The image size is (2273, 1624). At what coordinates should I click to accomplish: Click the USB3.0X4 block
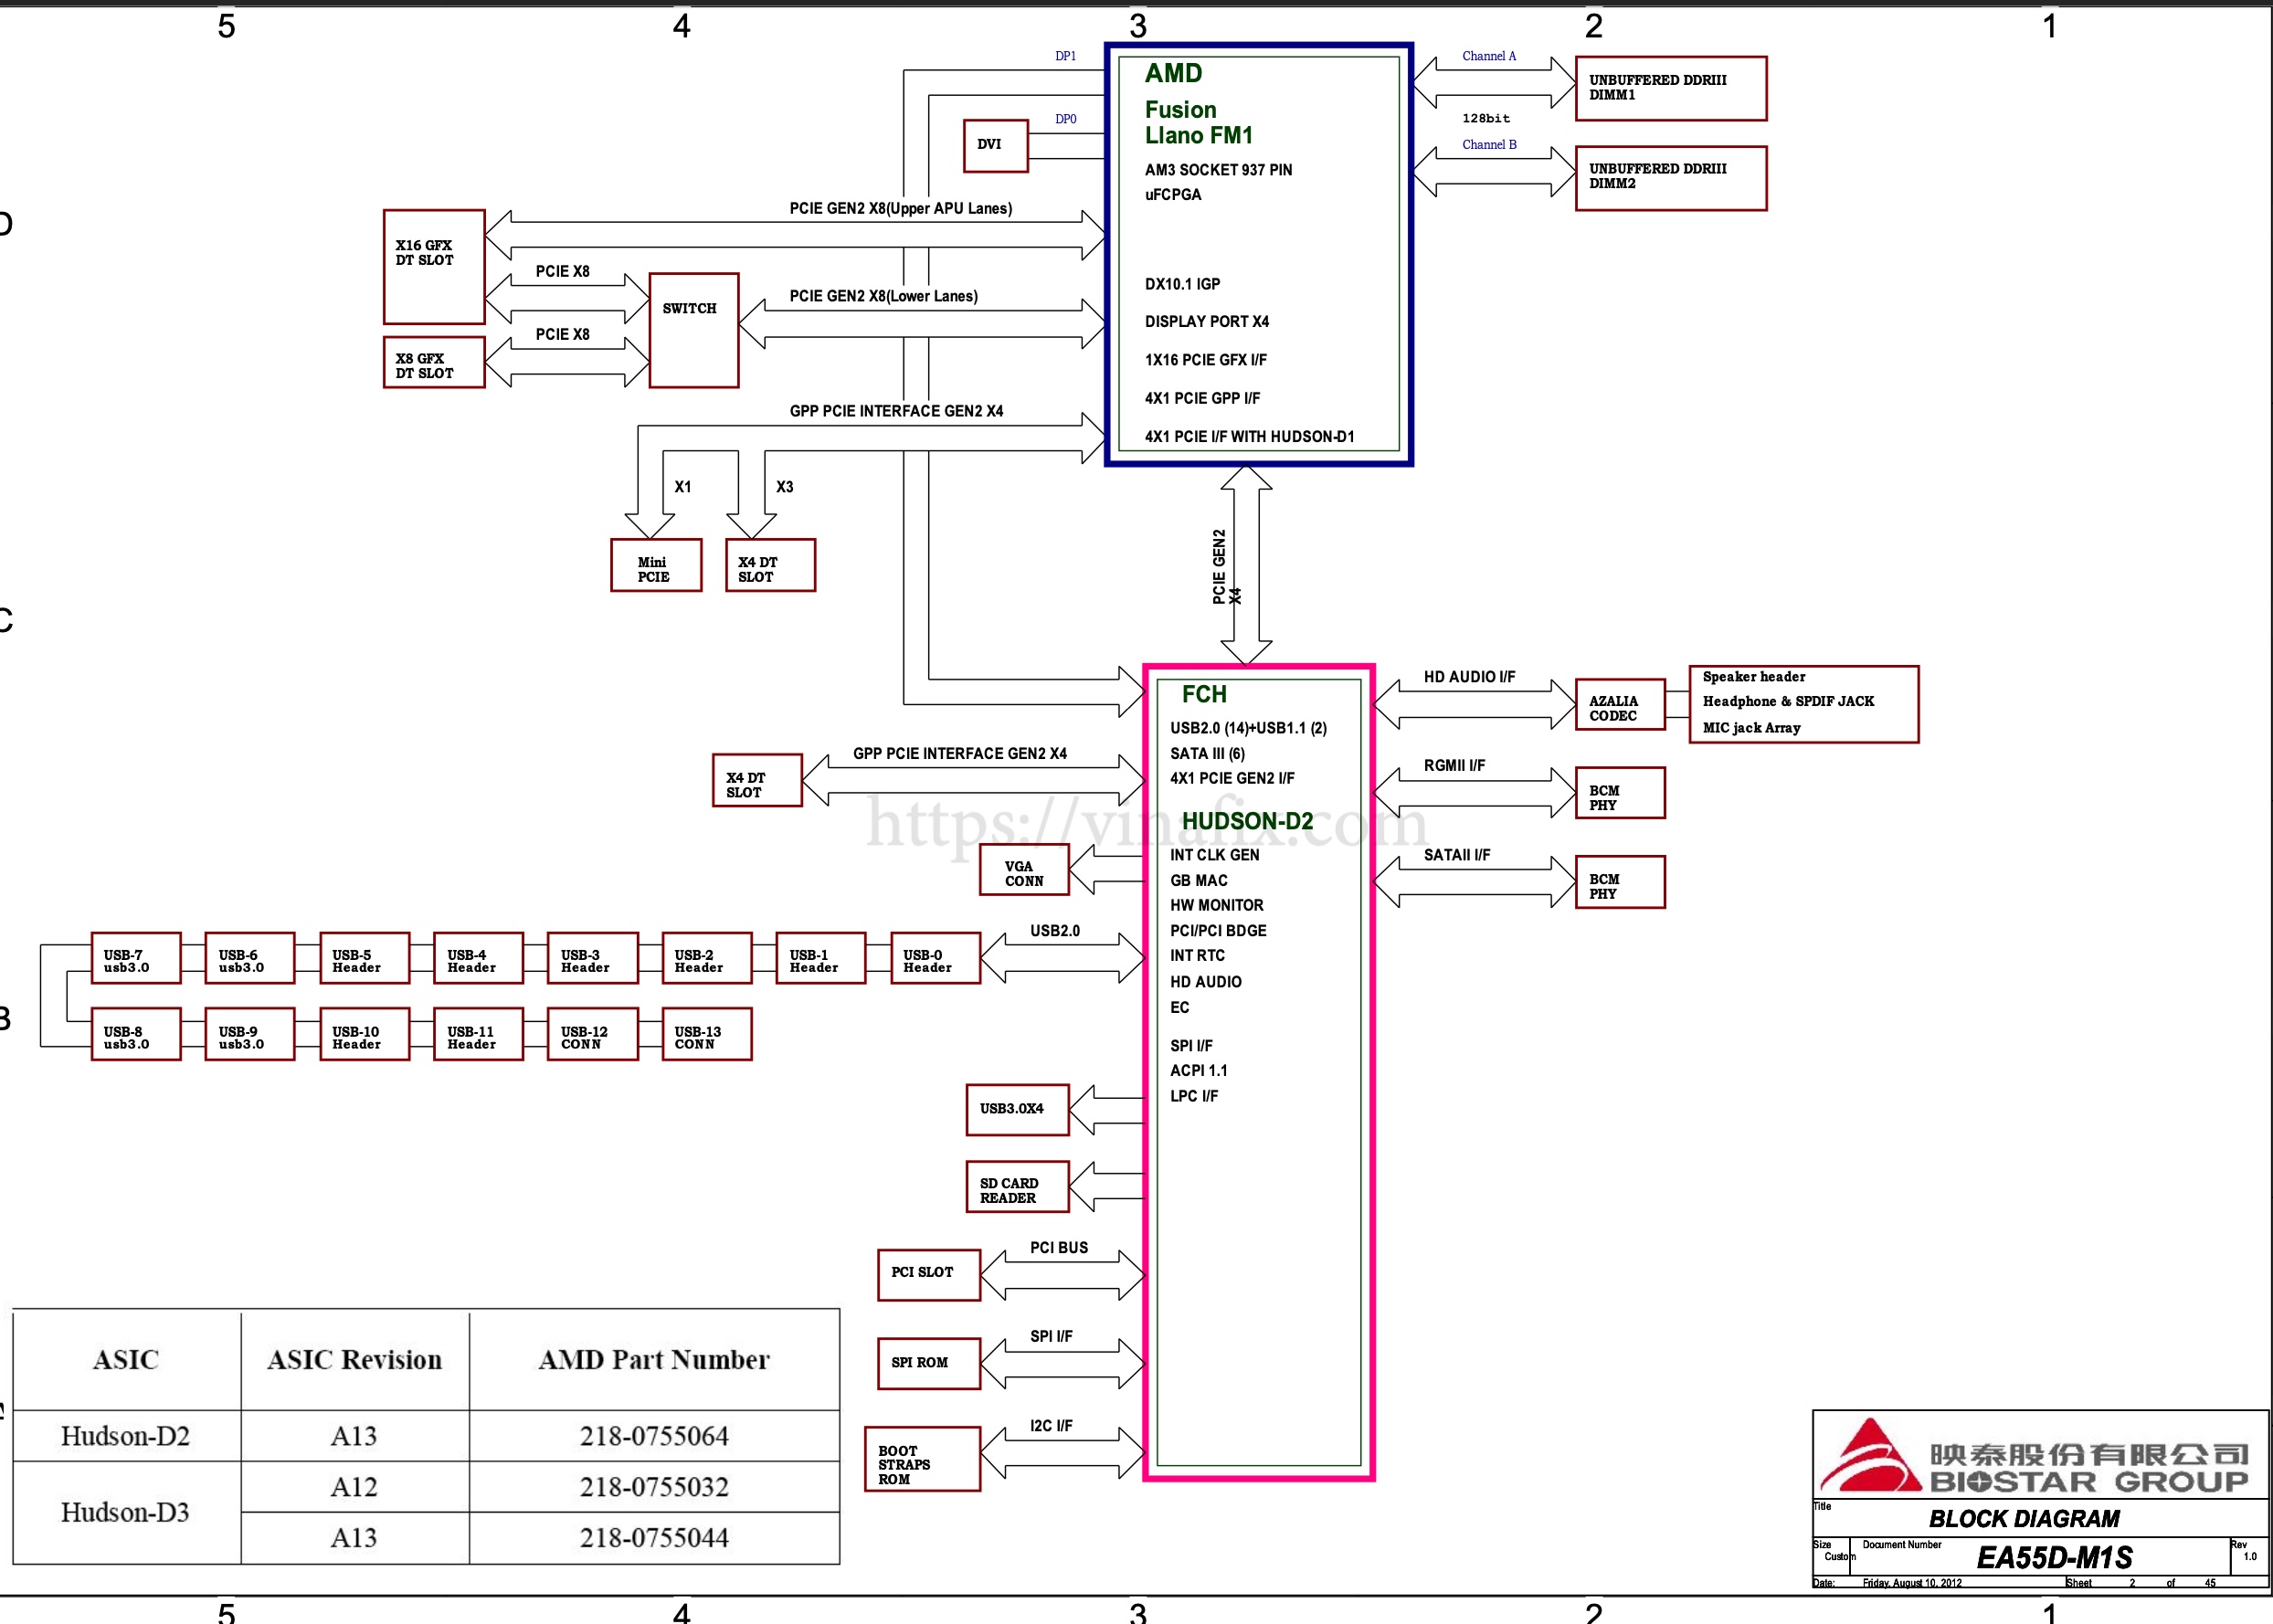(1018, 1110)
